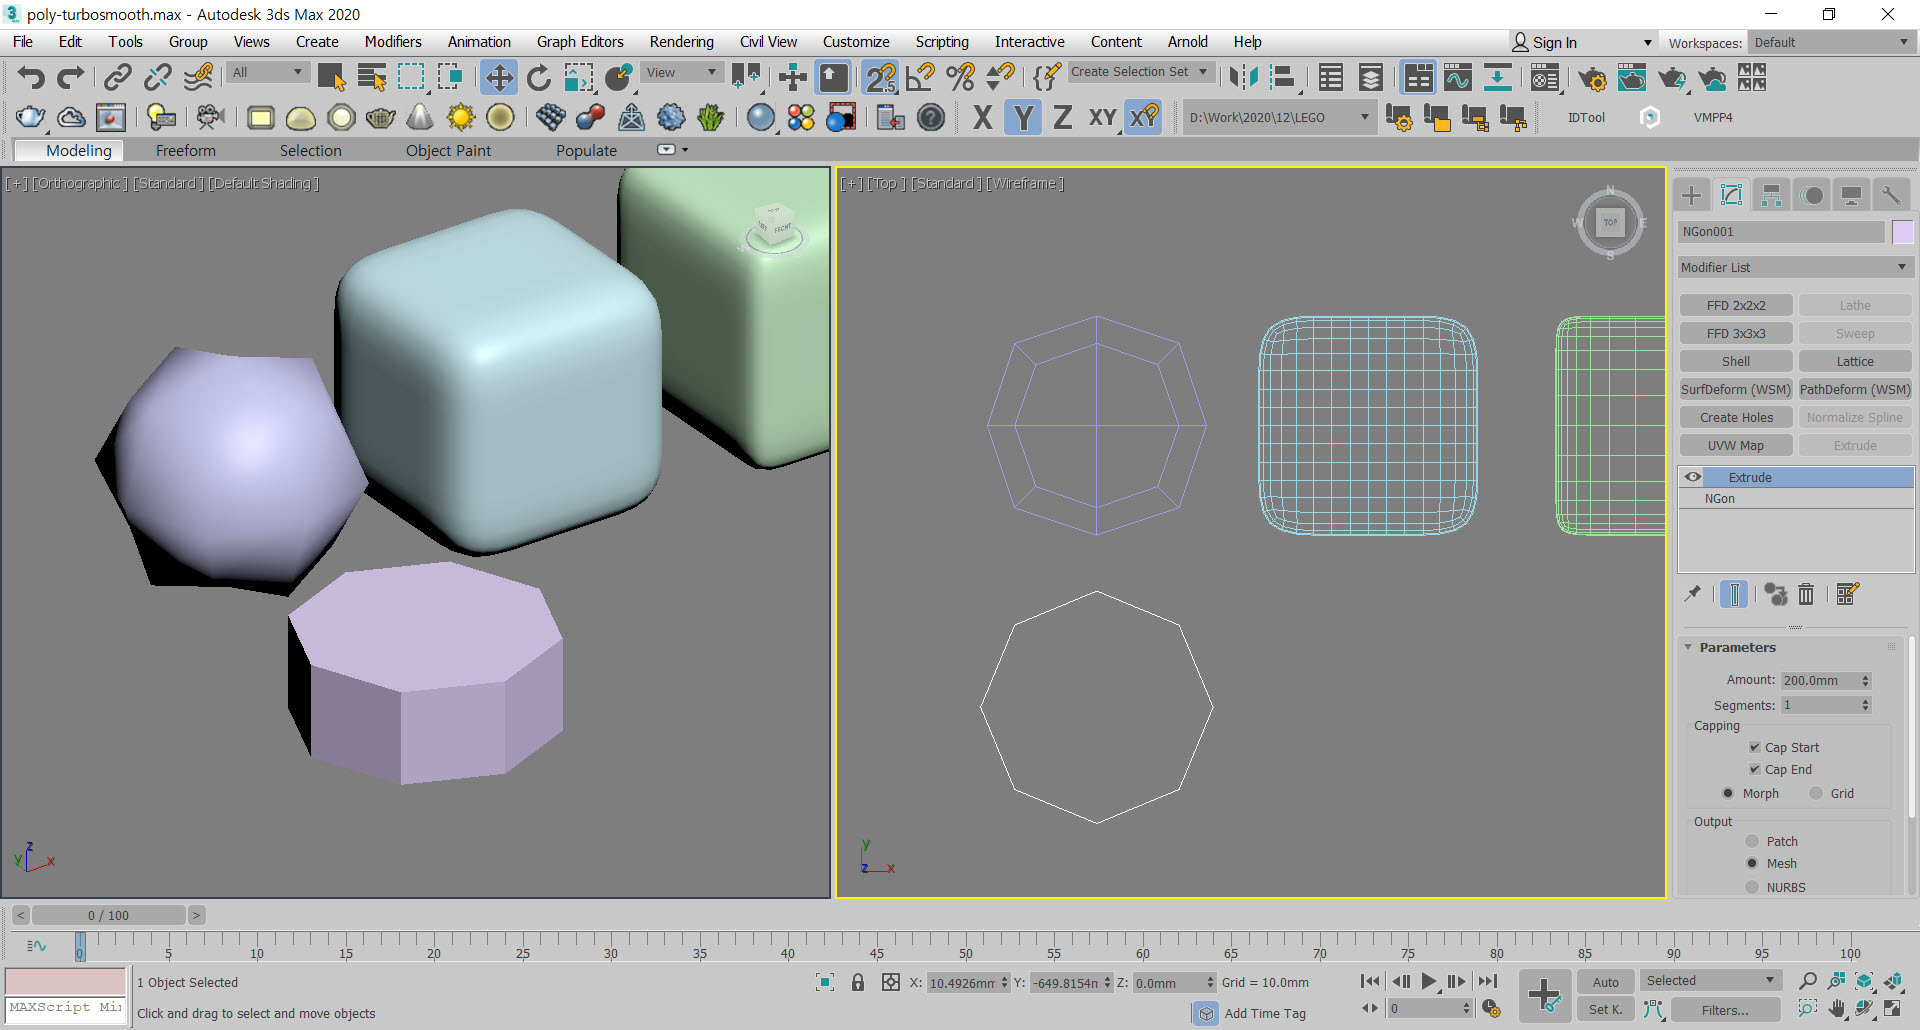Open the Utilities wrench panel icon

point(1890,195)
